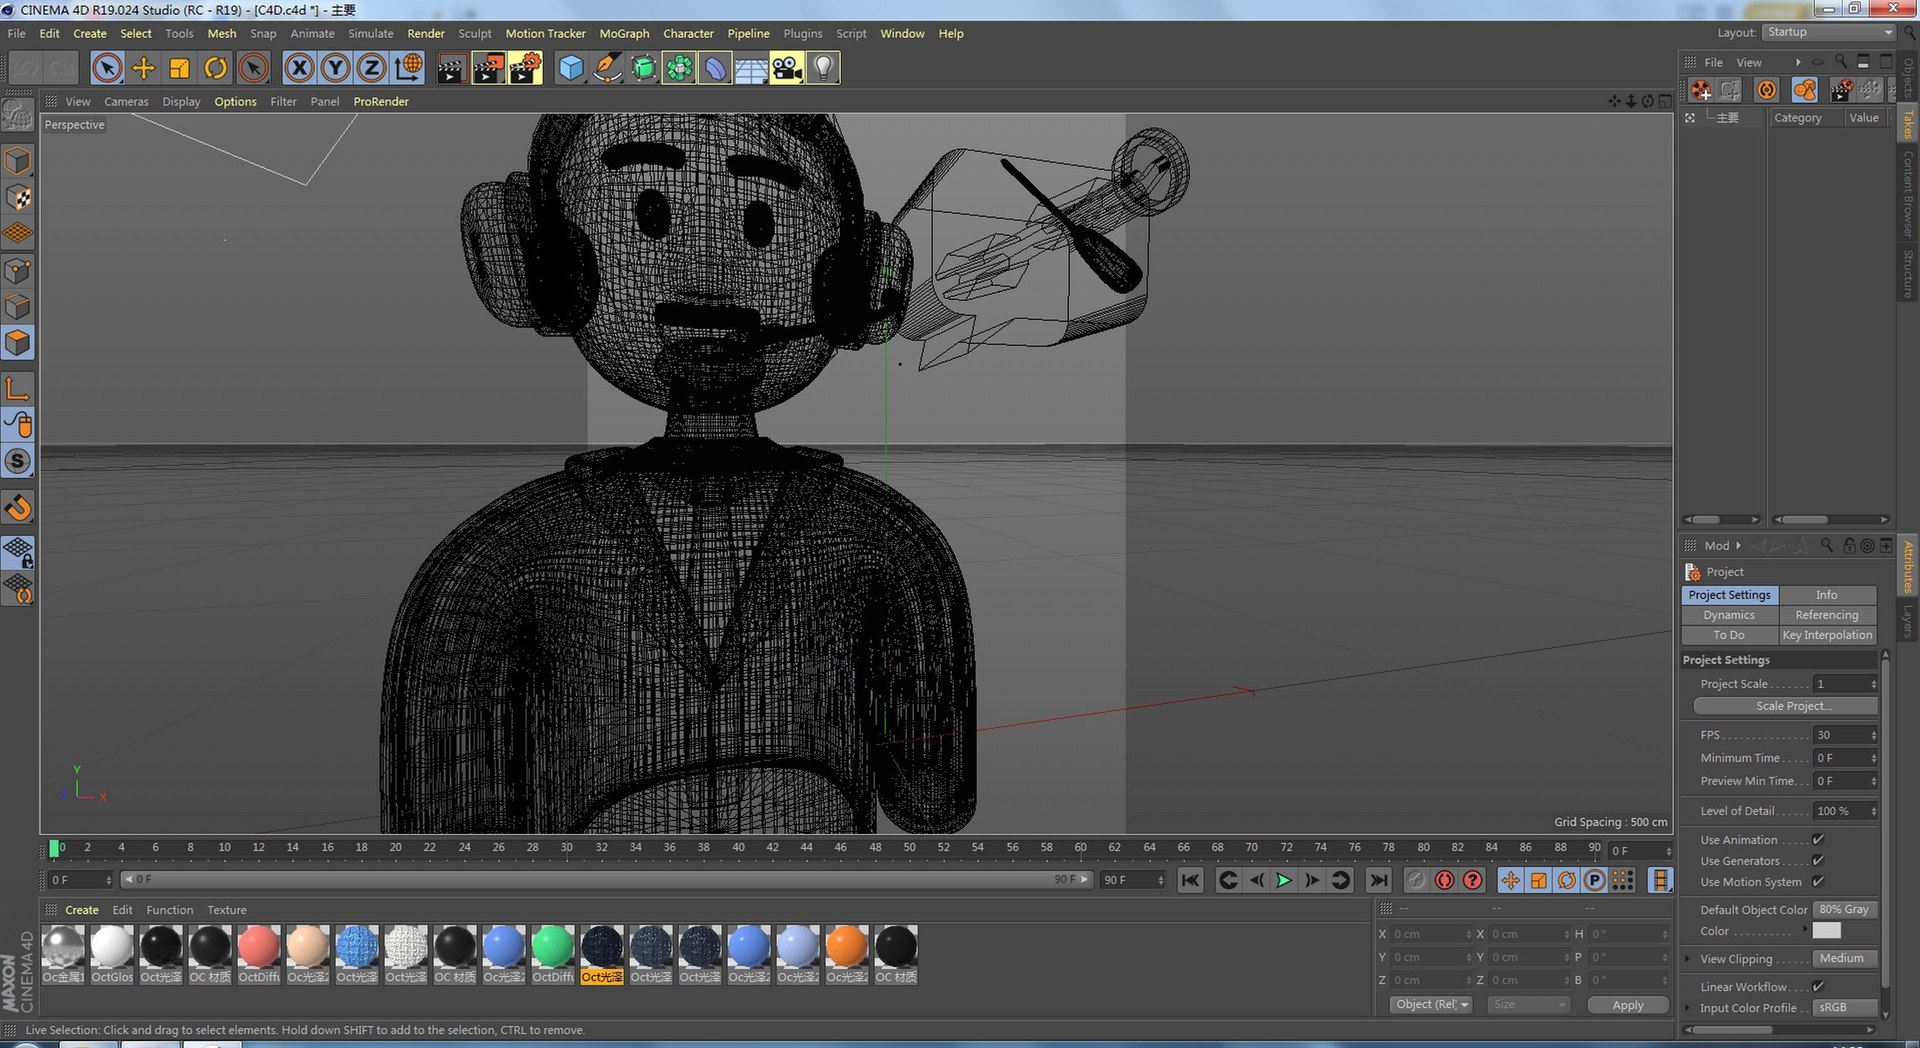The width and height of the screenshot is (1920, 1048).
Task: Add a subdivision surface generator
Action: click(x=643, y=68)
